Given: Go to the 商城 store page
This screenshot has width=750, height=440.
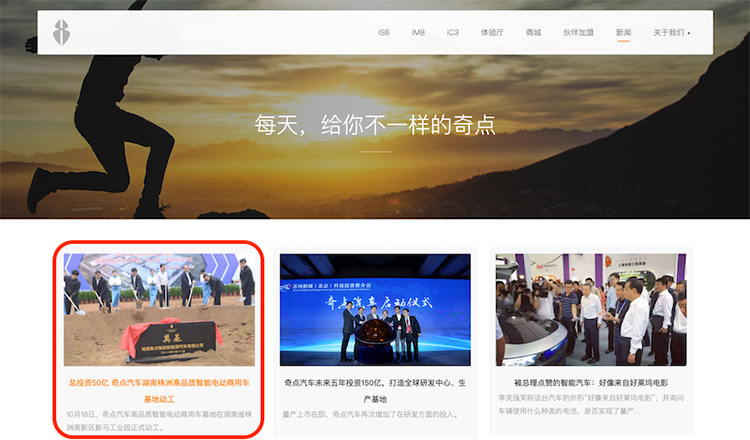Looking at the screenshot, I should pos(532,33).
